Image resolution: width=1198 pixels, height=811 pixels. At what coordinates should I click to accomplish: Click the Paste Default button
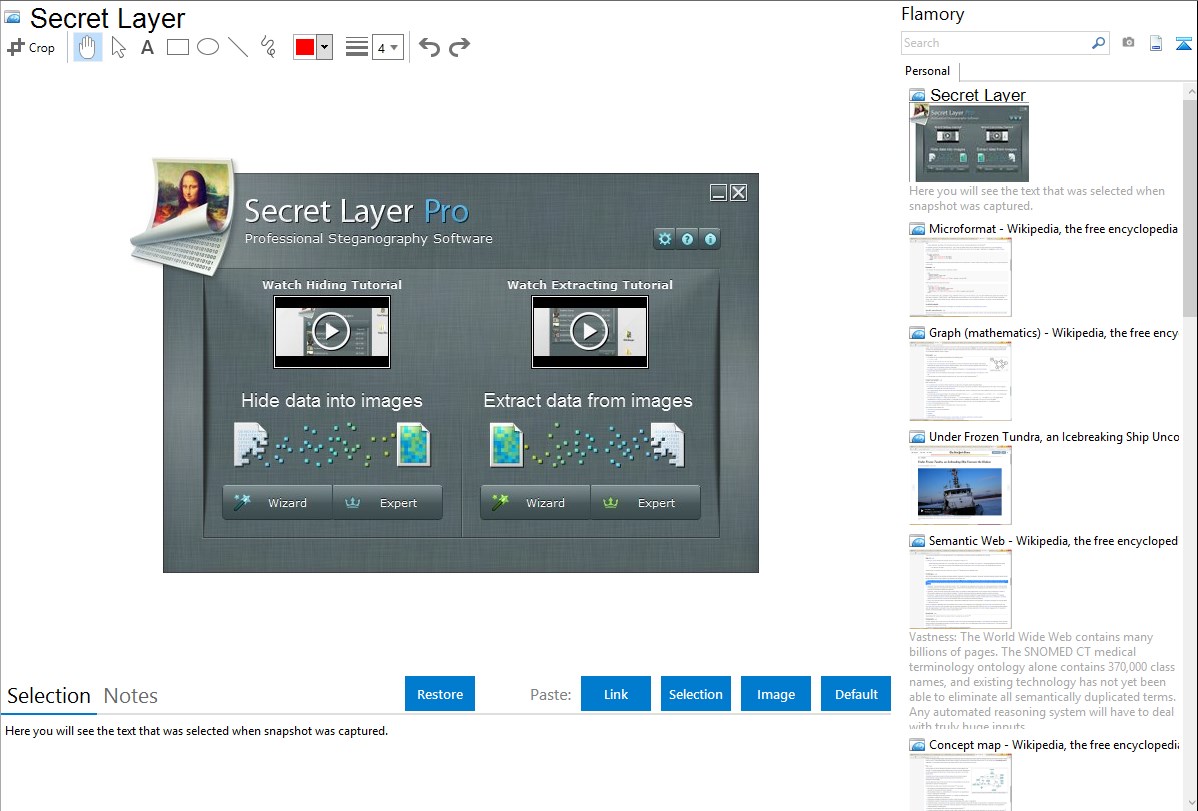pyautogui.click(x=856, y=694)
